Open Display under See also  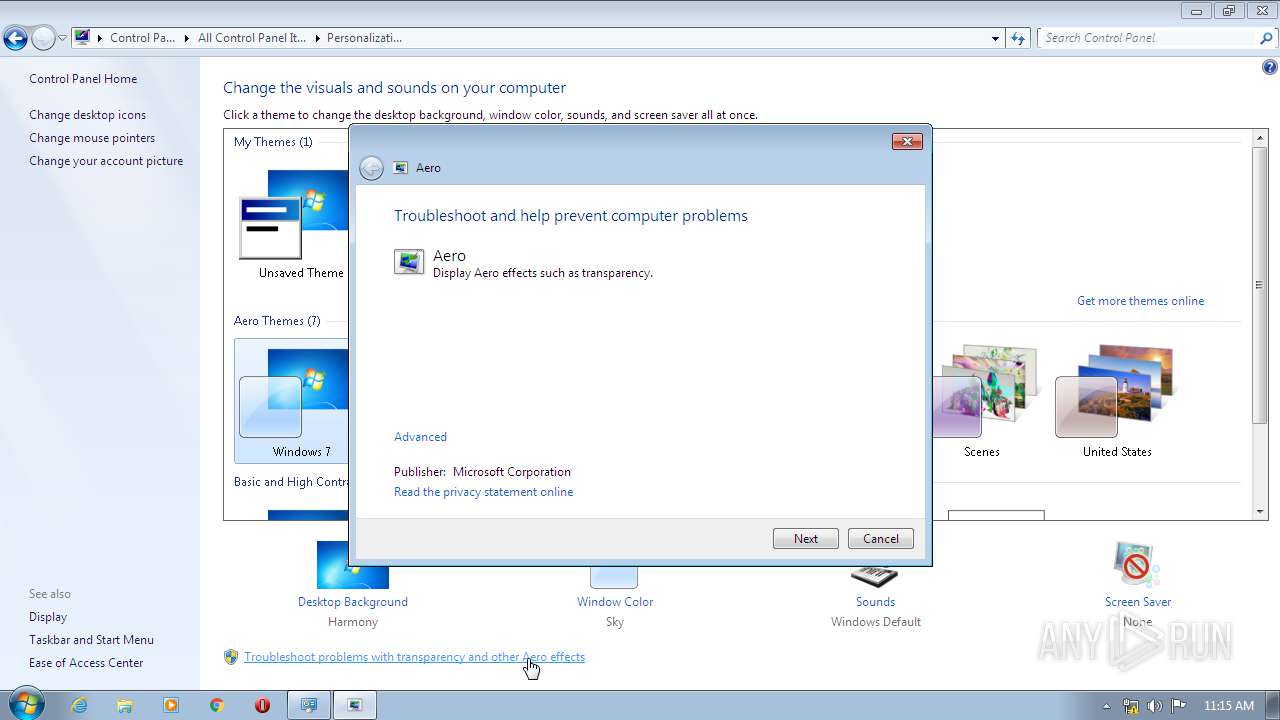(48, 617)
